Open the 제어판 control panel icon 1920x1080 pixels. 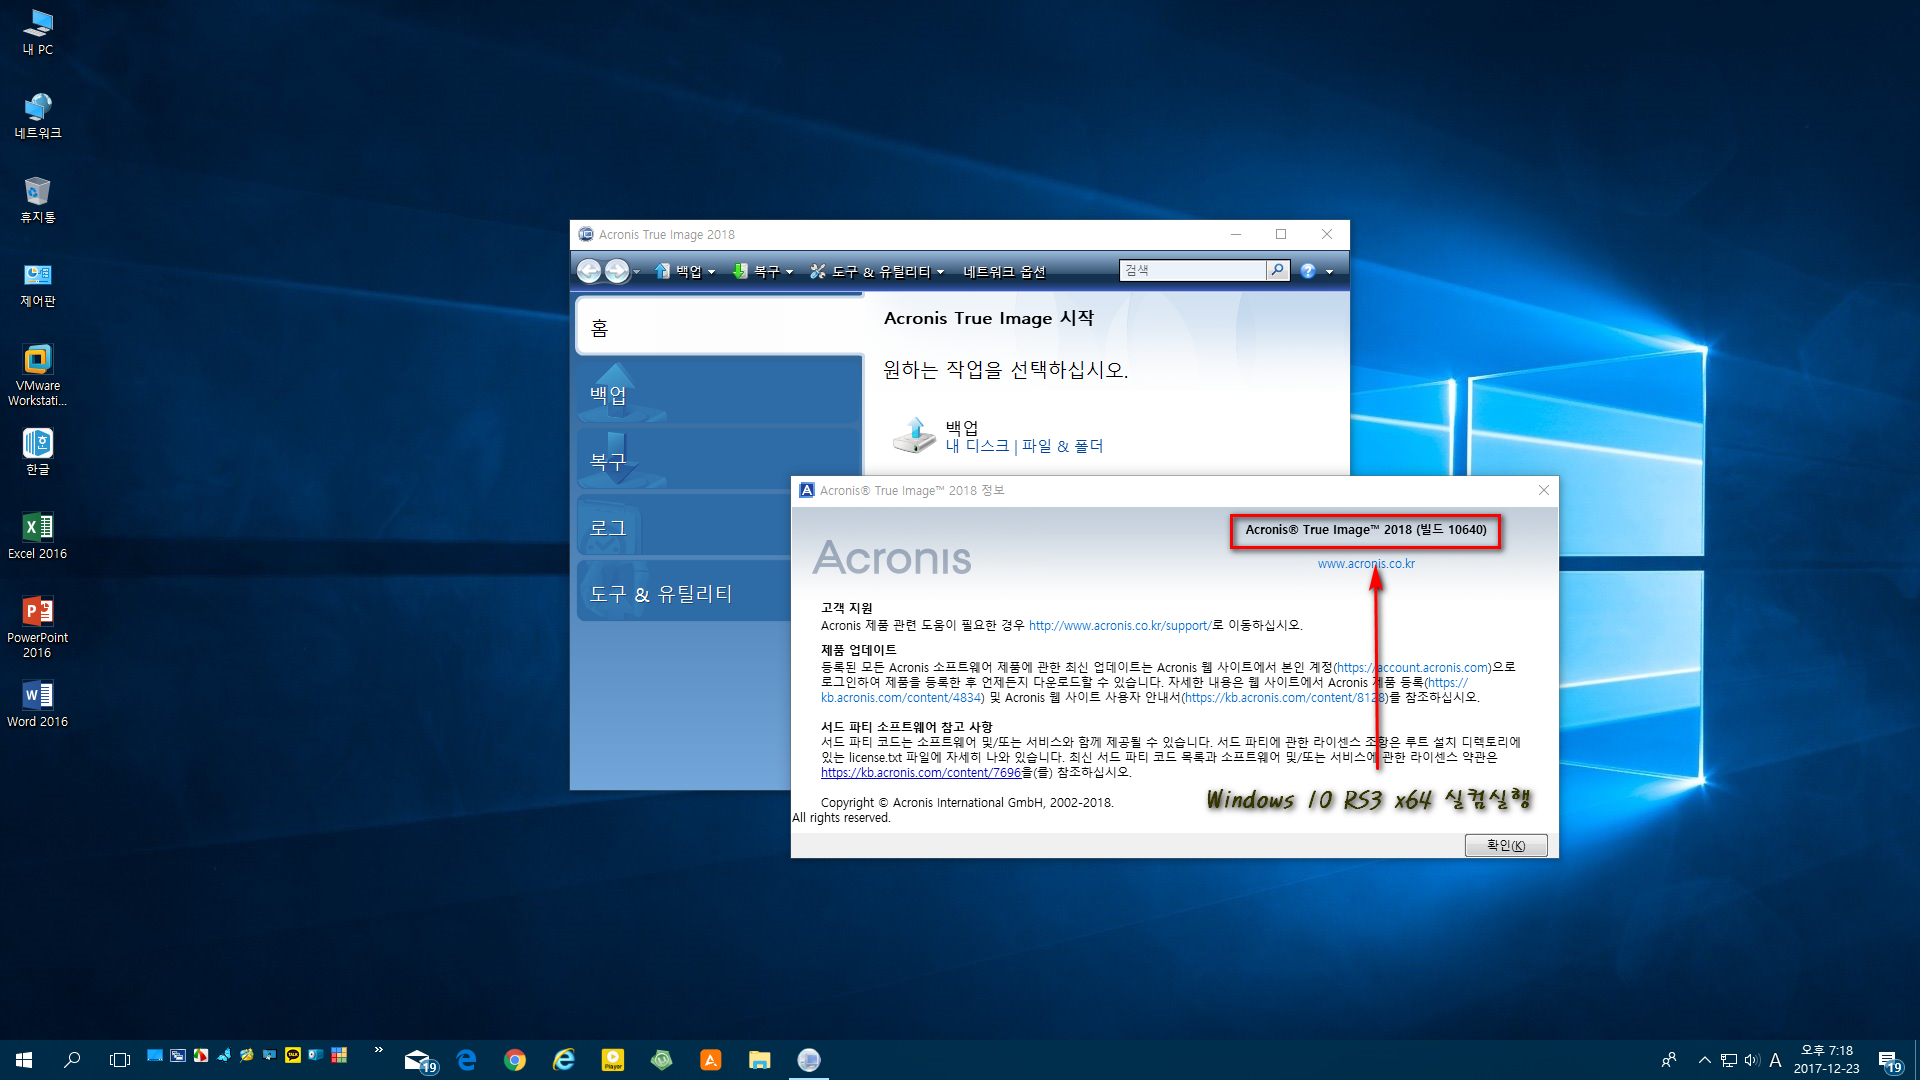[38, 284]
